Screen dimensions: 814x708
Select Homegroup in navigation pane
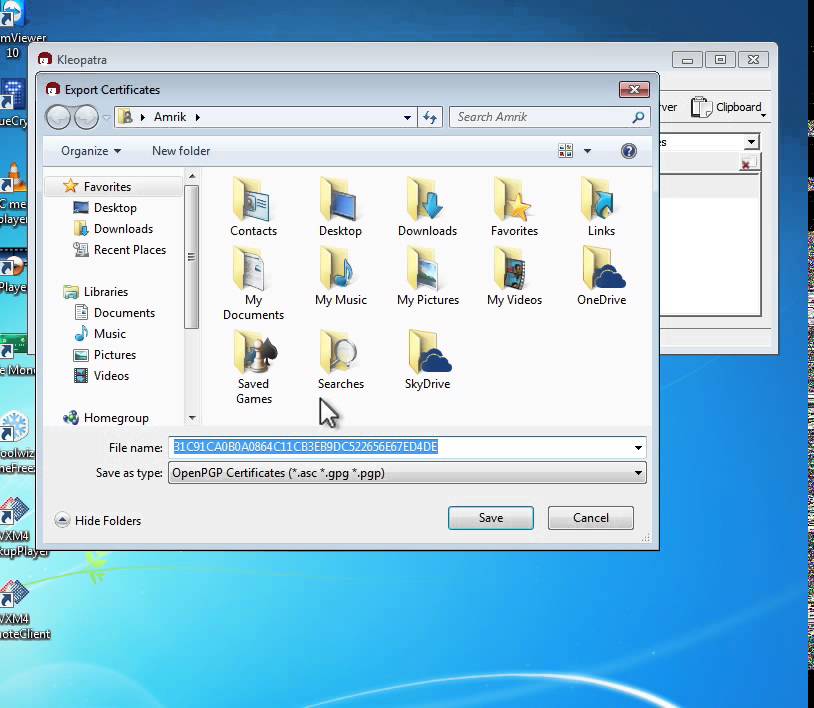116,418
